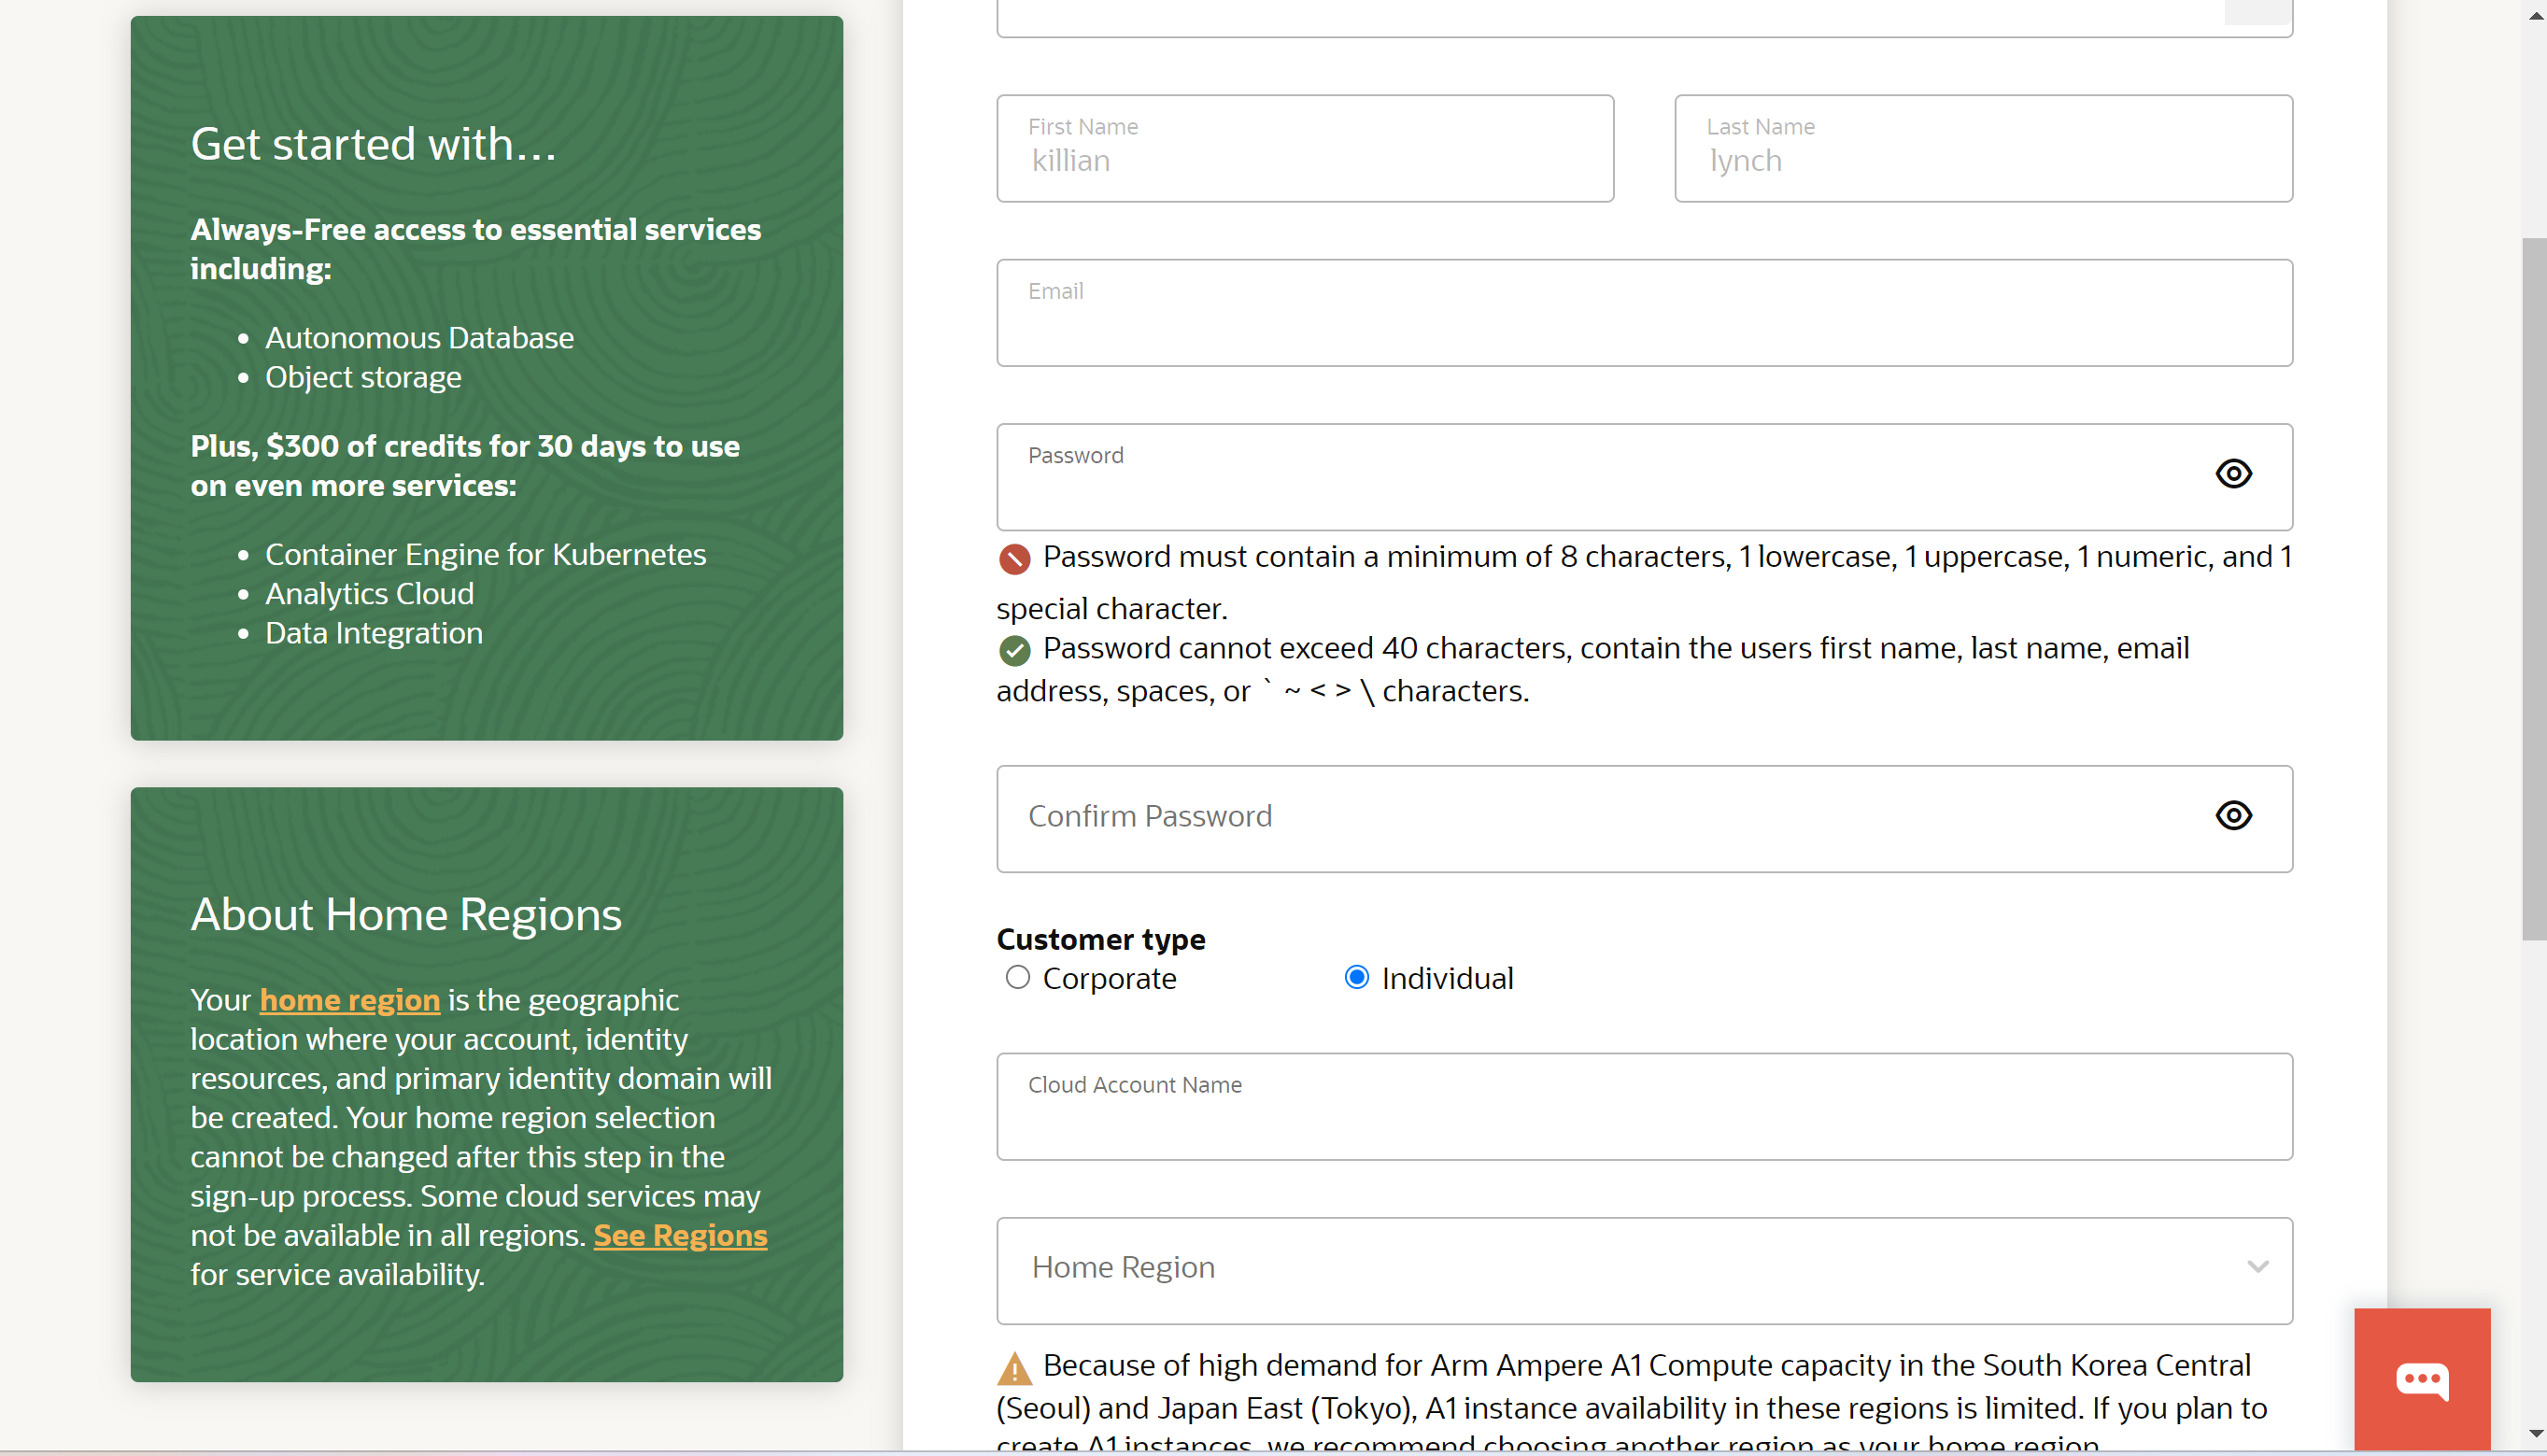Focus the Last Name field
Viewport: 2547px width, 1456px height.
click(x=1983, y=148)
